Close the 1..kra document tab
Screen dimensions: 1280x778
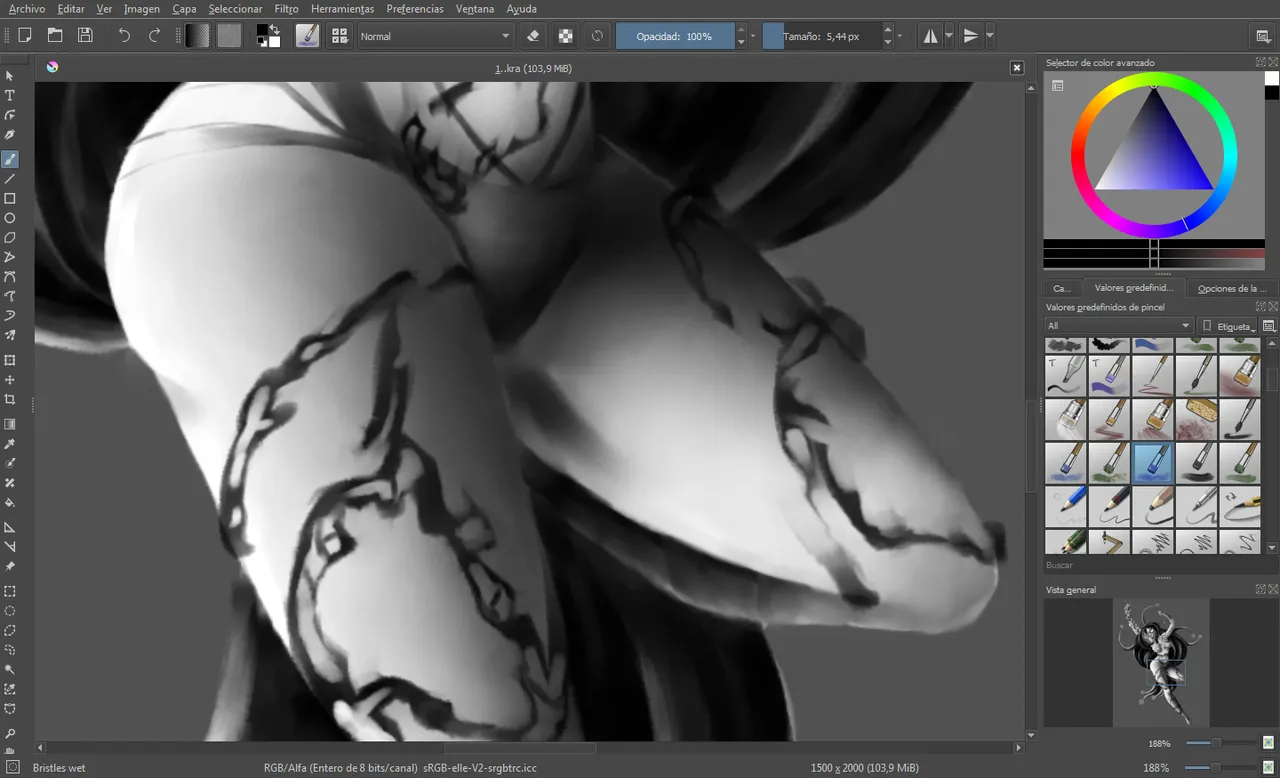tap(1017, 68)
